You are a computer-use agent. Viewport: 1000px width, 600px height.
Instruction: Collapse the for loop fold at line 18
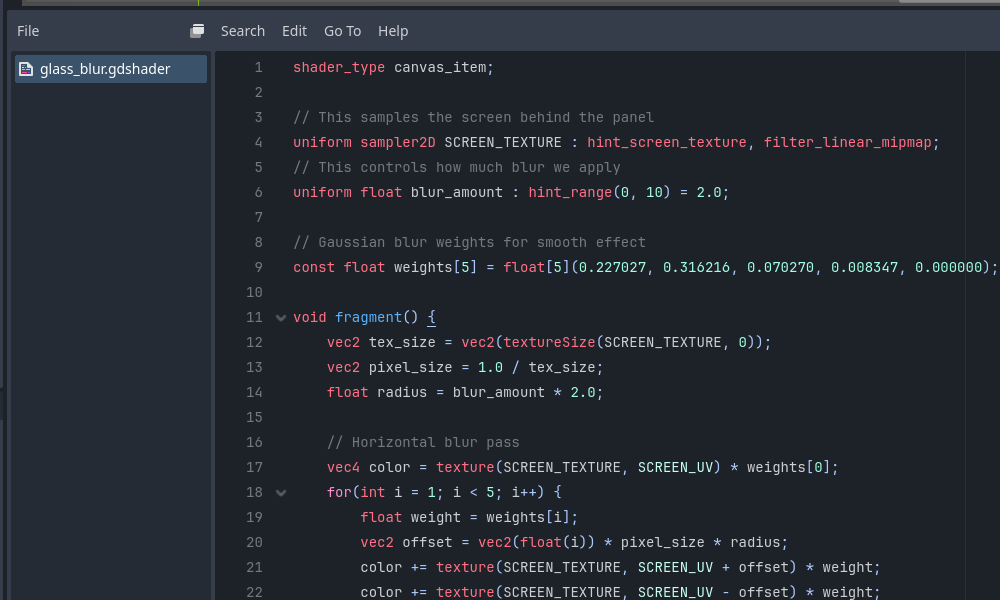281,493
